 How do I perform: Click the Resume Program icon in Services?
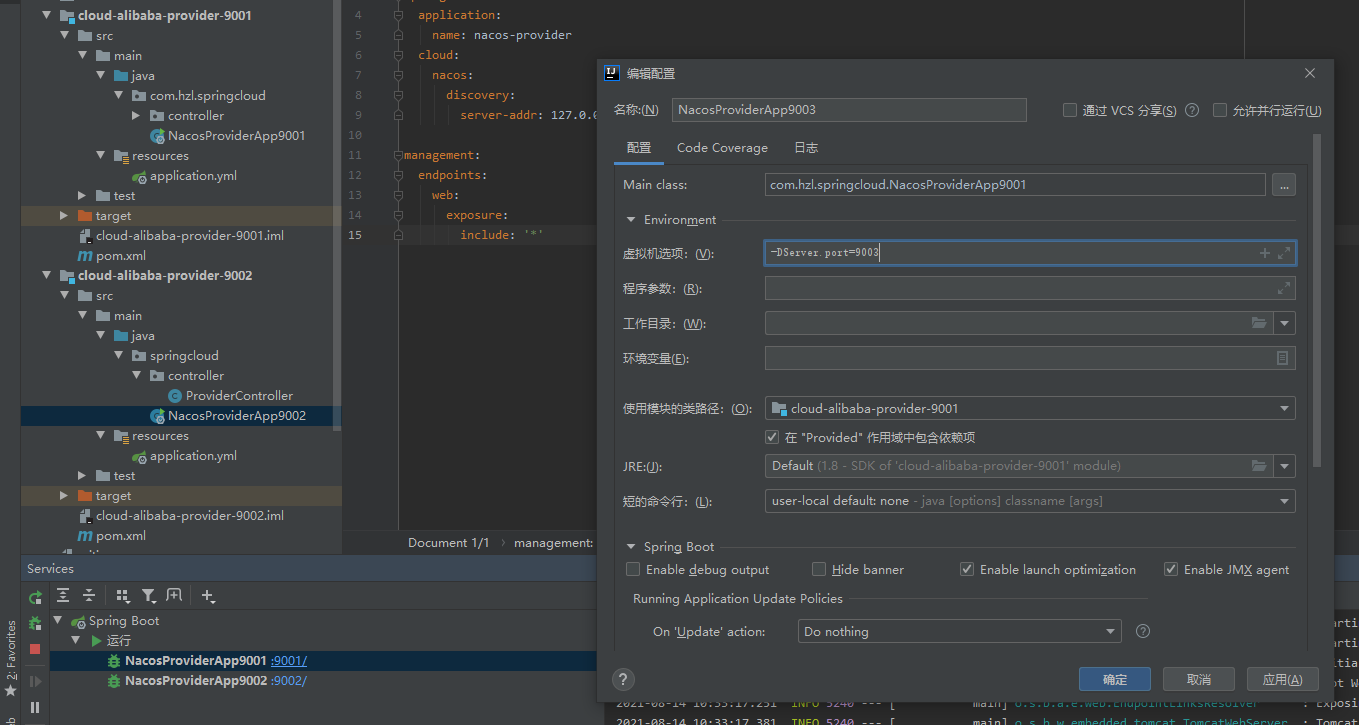click(x=35, y=681)
